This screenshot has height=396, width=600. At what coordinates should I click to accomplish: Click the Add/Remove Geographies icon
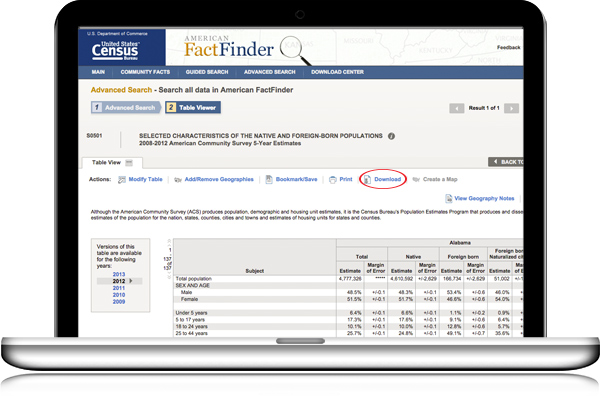[x=178, y=179]
